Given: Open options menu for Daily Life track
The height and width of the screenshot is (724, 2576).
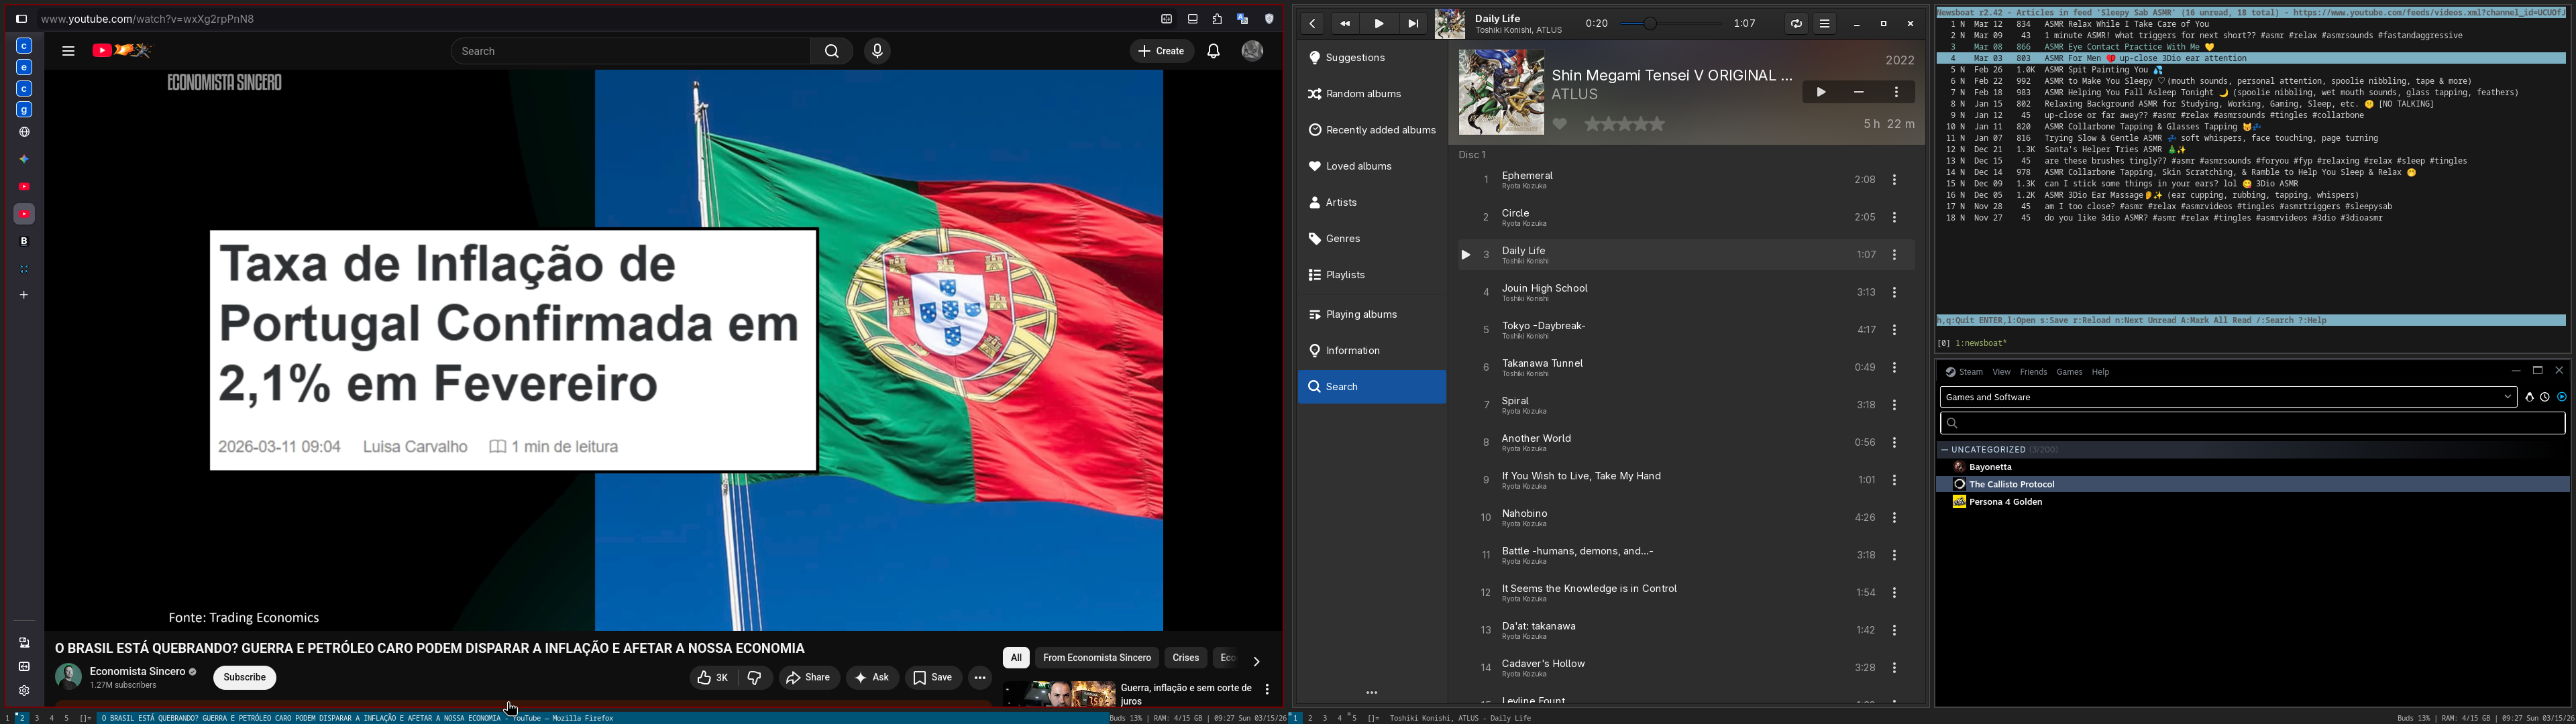Looking at the screenshot, I should [x=1894, y=255].
